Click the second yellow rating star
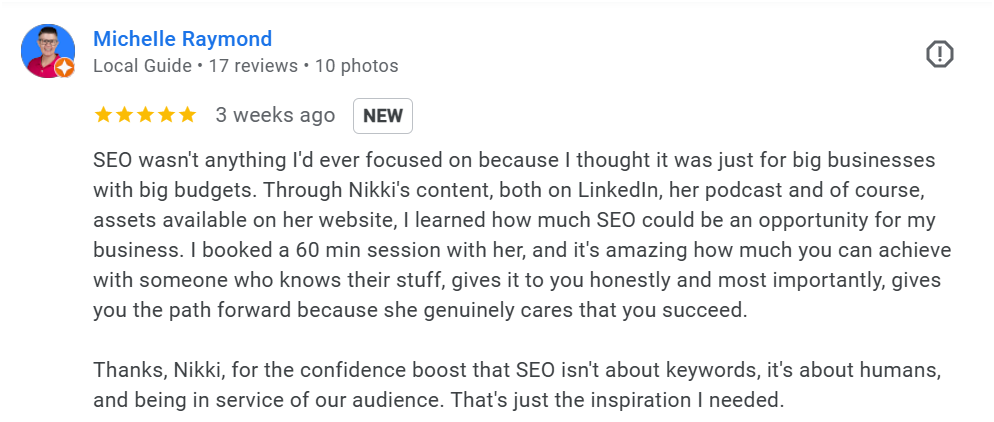 [124, 115]
